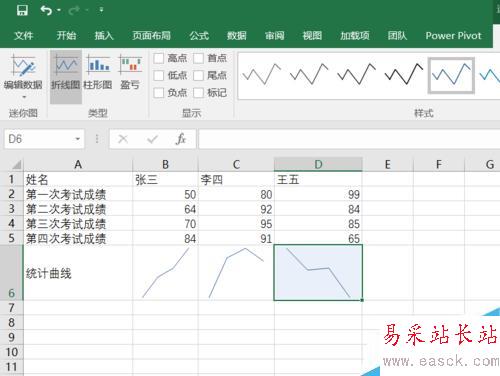Switch to the Power Pivot tab
500x376 pixels.
(x=453, y=35)
